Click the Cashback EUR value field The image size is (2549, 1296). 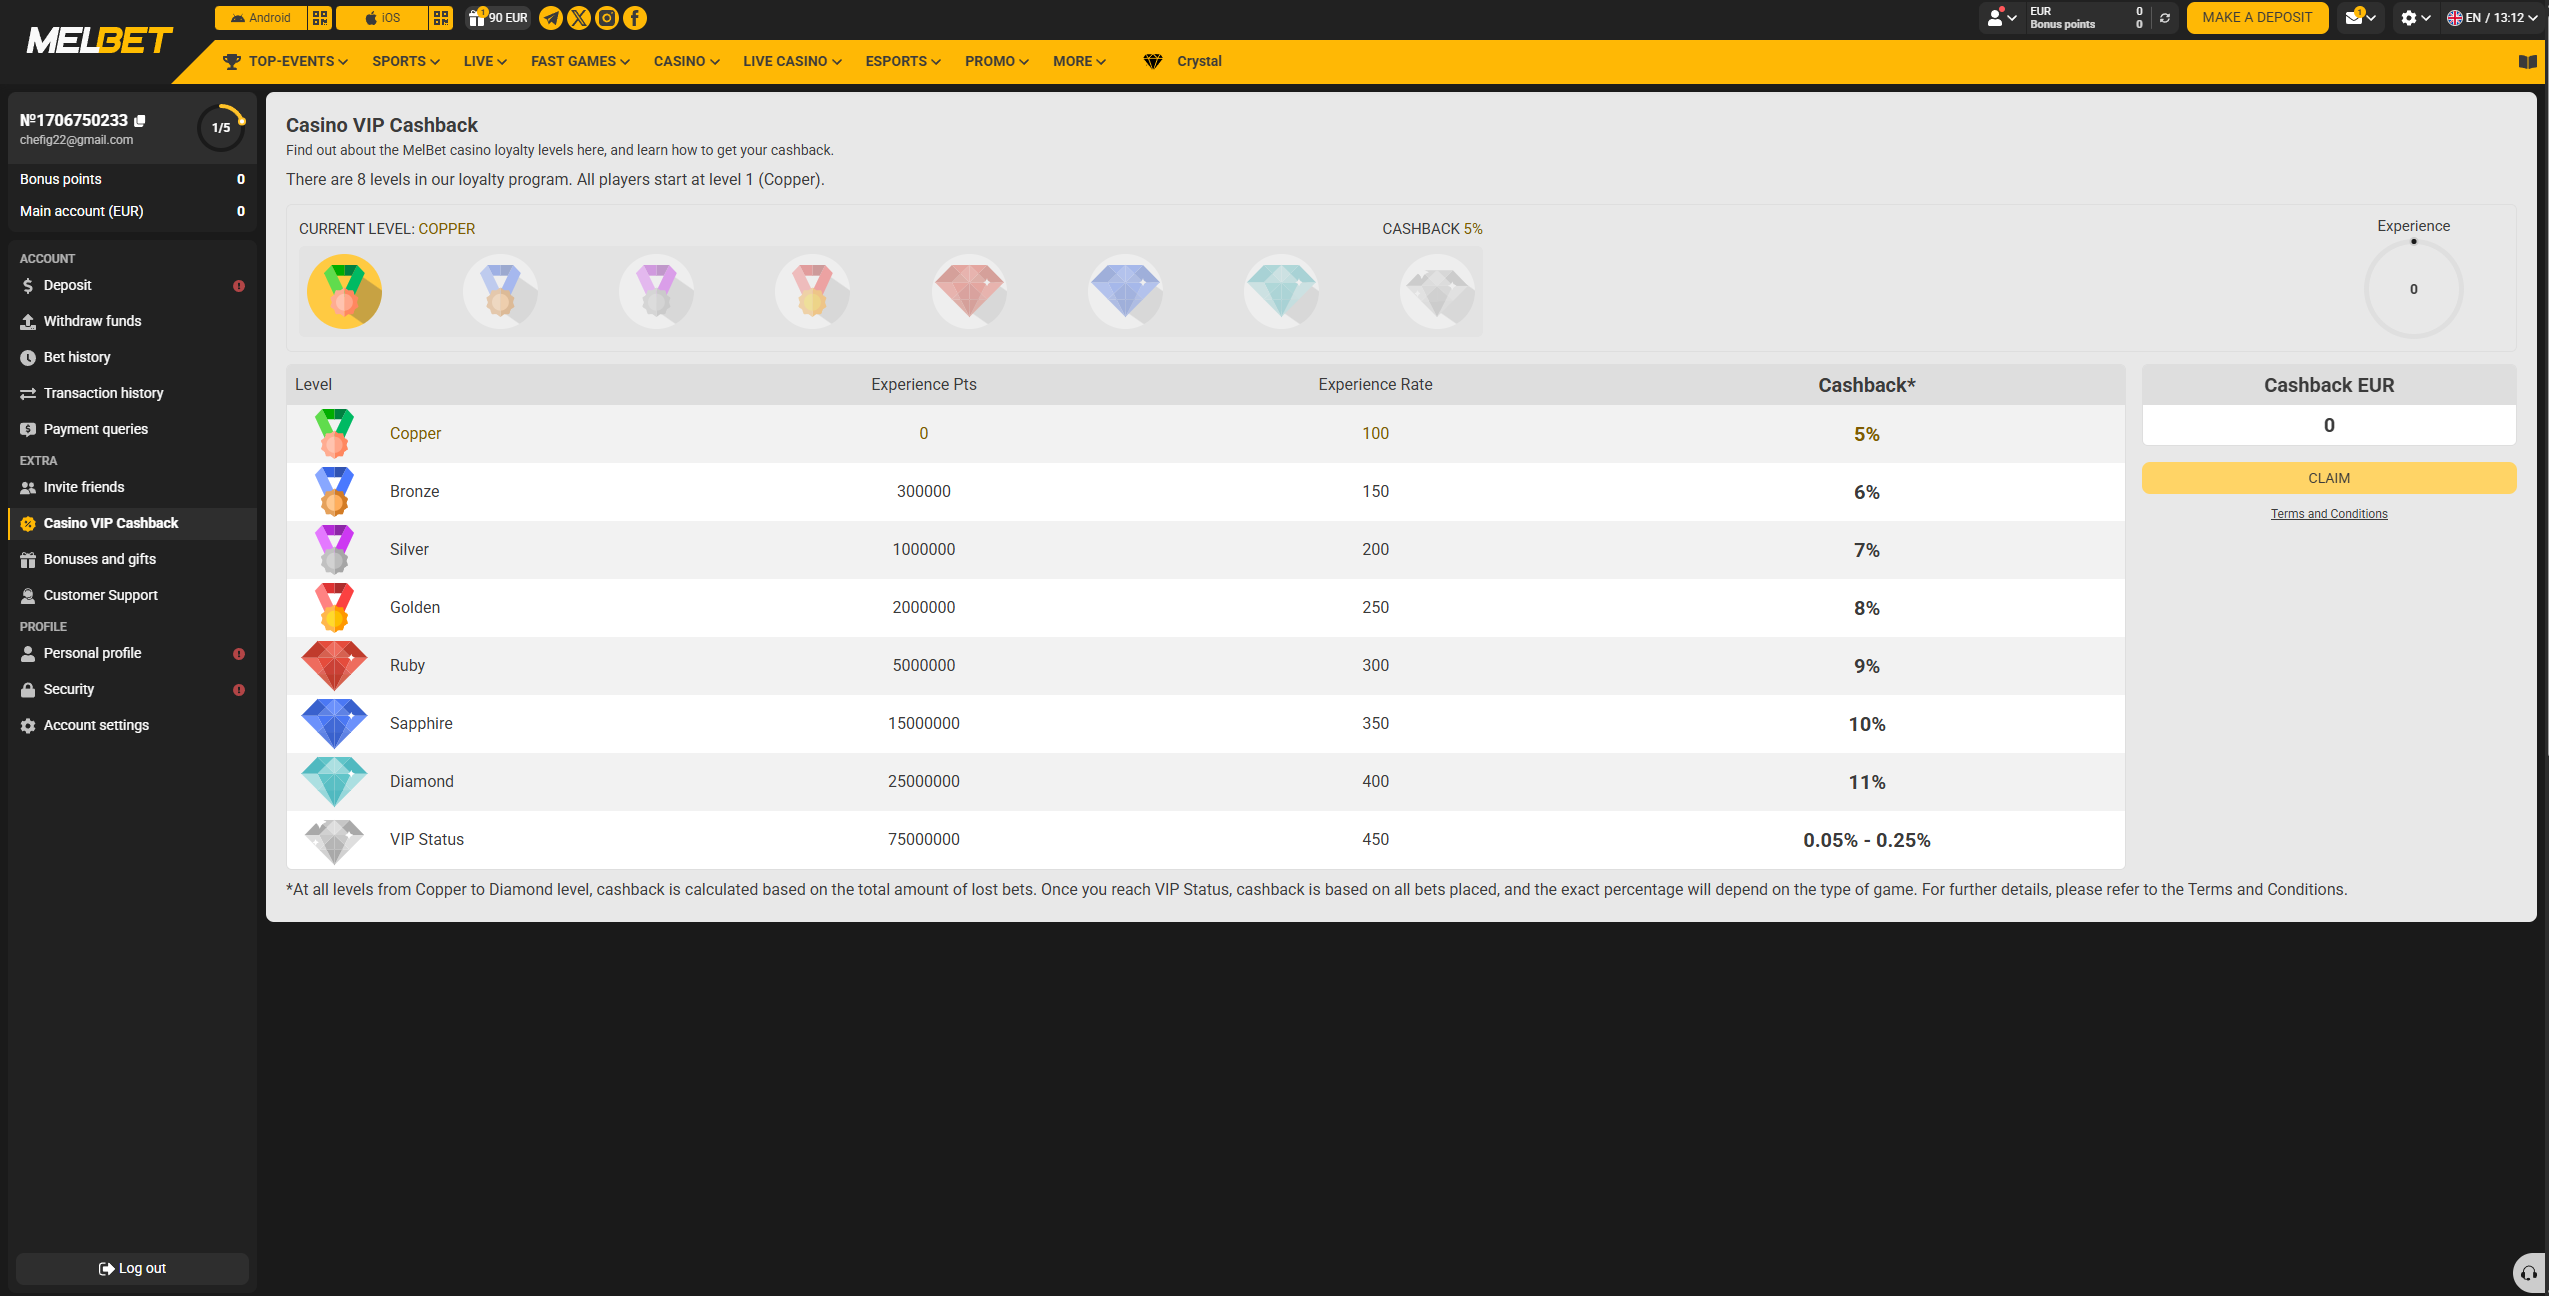(x=2328, y=426)
